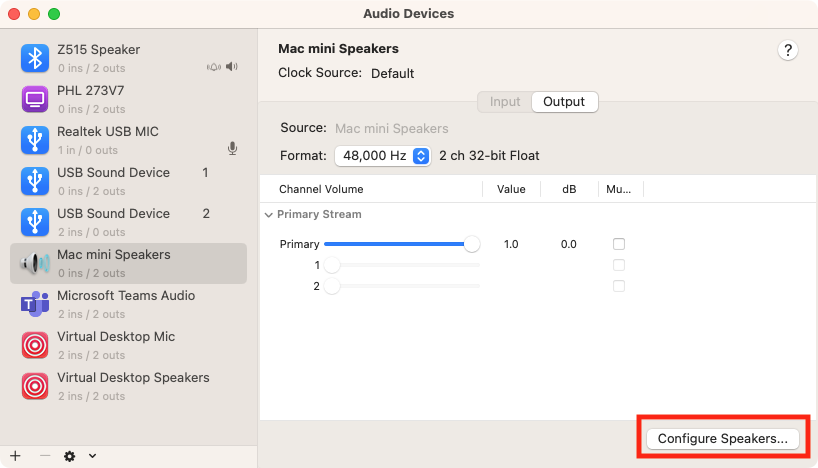Click the speaker icon of Mac mini Speakers

[35, 263]
